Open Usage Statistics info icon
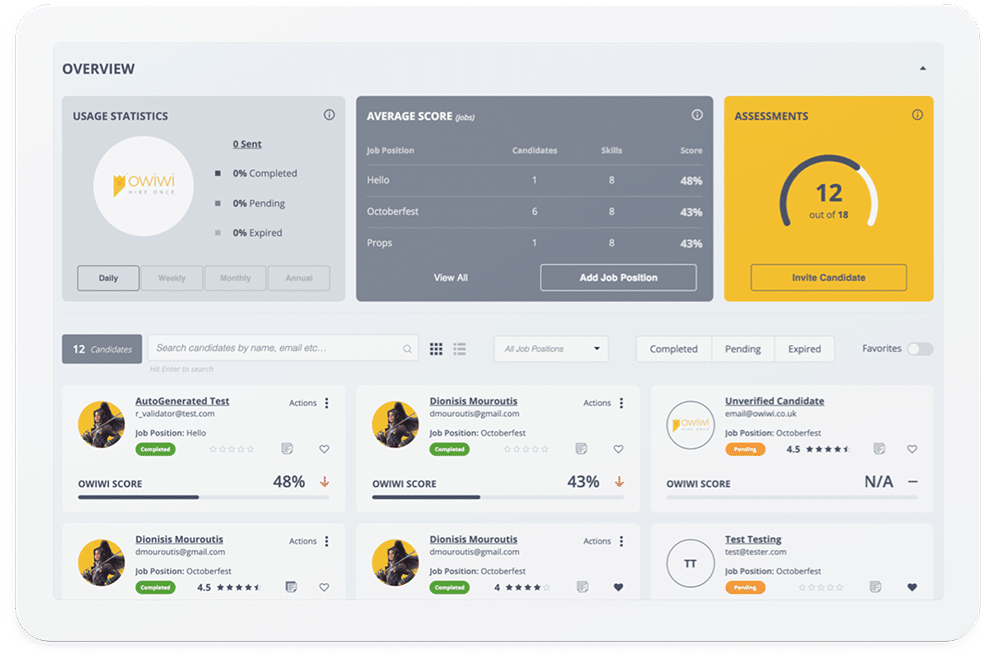 point(329,115)
